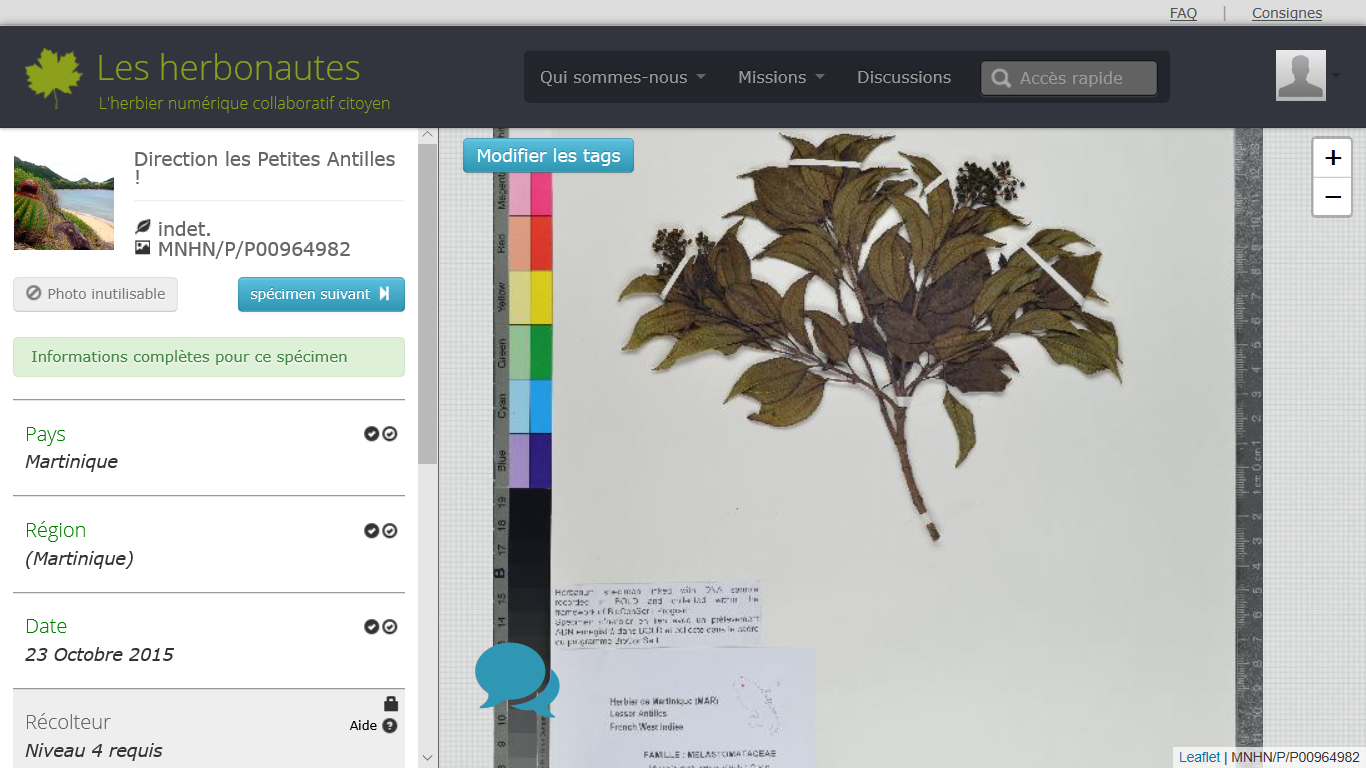Click the maple leaf logo icon
This screenshot has width=1366, height=768.
53,77
